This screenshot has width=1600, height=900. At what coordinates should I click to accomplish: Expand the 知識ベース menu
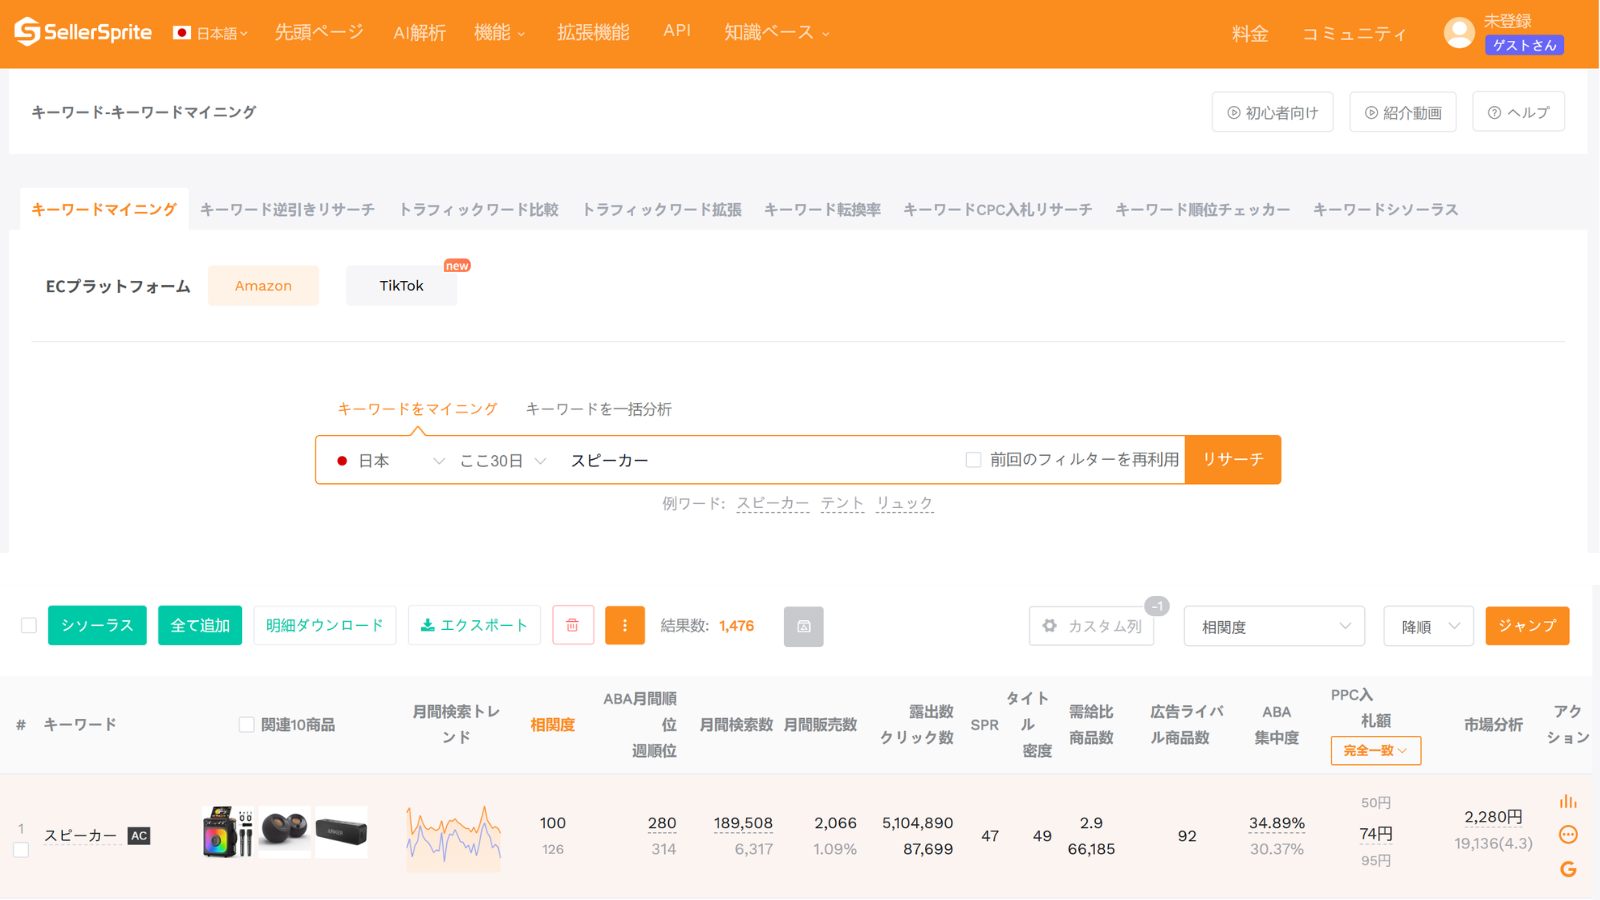click(777, 33)
